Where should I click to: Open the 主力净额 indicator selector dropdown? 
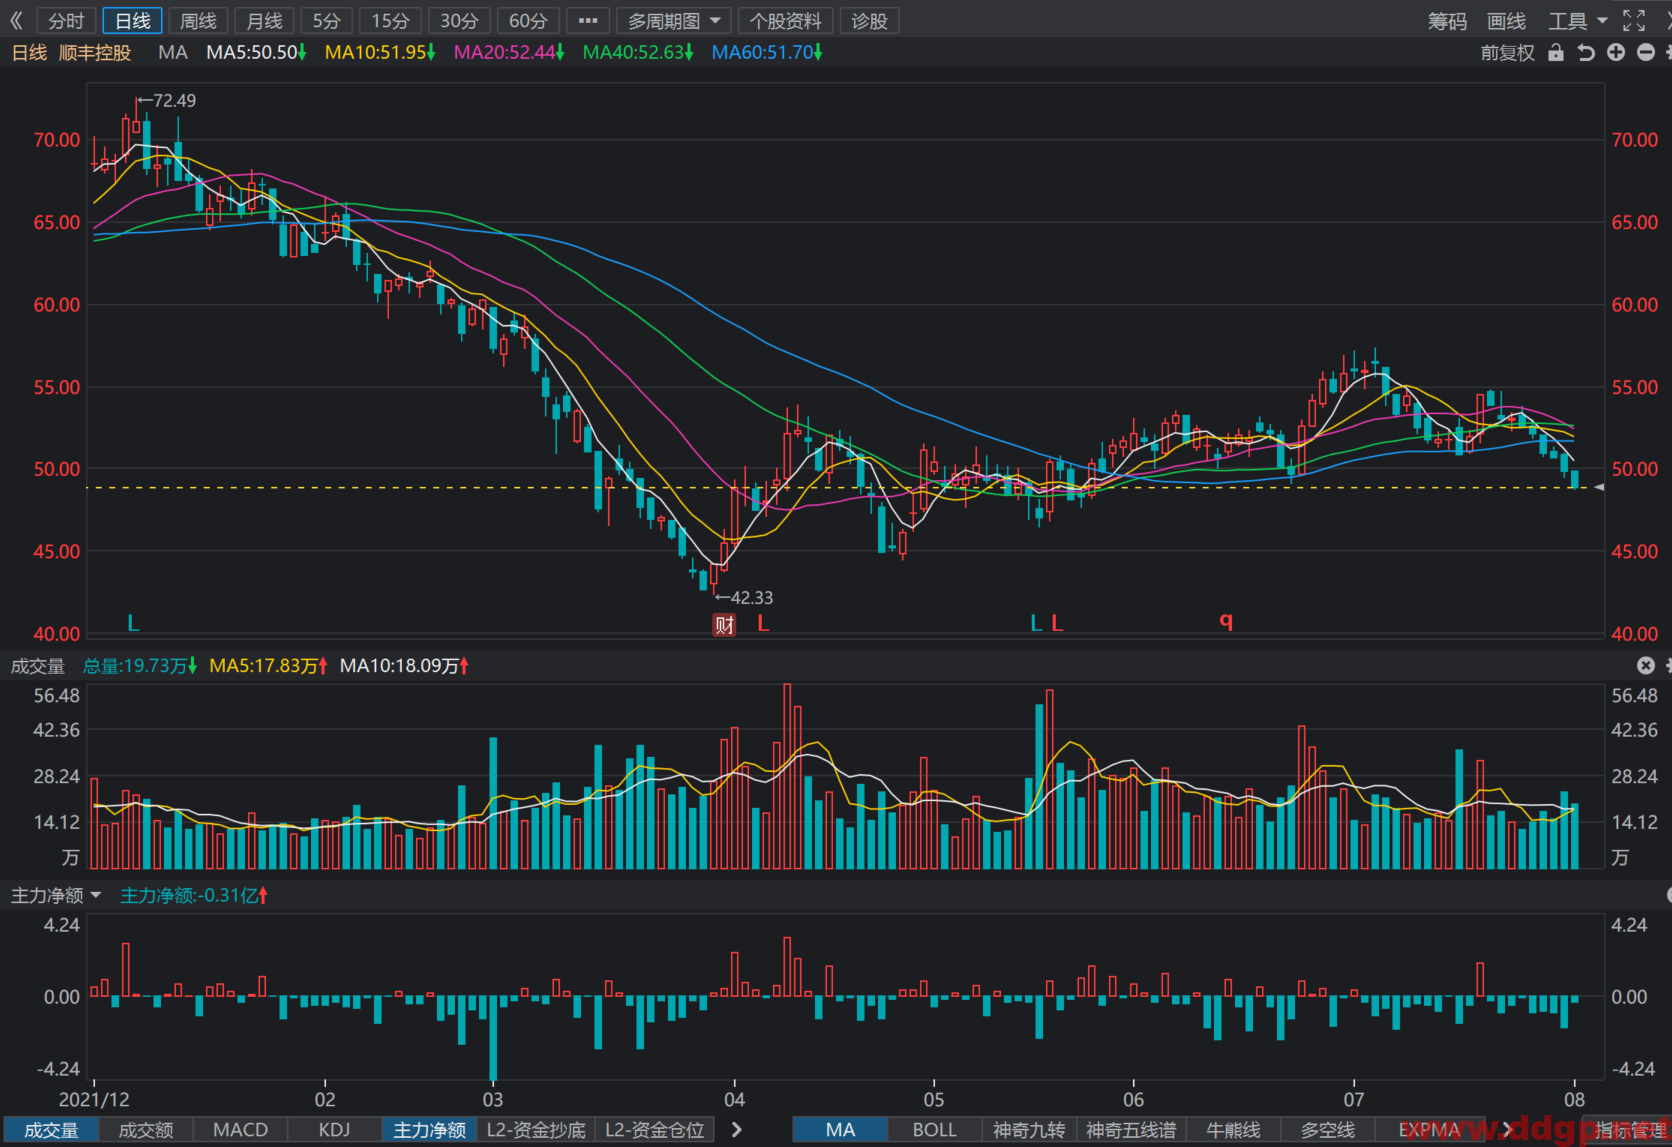coord(56,895)
